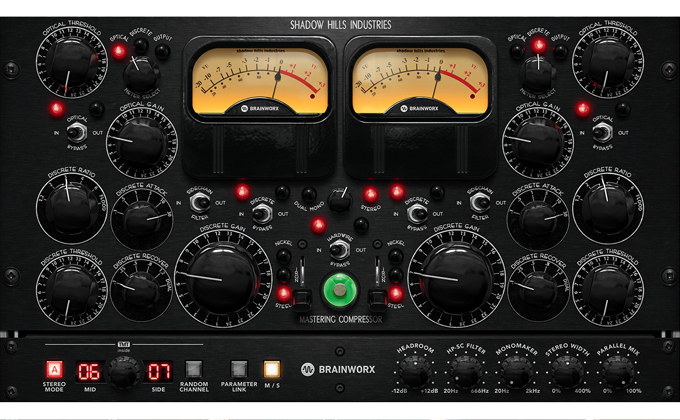680x420 pixels.
Task: Click the left channel Discrete Threshold knob
Action: pos(72,290)
